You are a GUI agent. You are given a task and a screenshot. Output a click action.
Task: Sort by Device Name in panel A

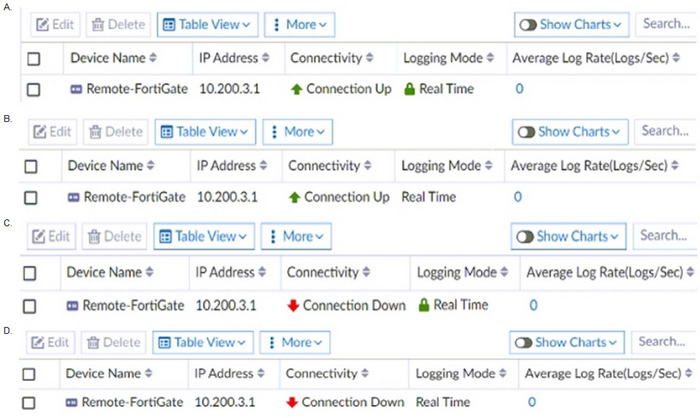pyautogui.click(x=153, y=58)
